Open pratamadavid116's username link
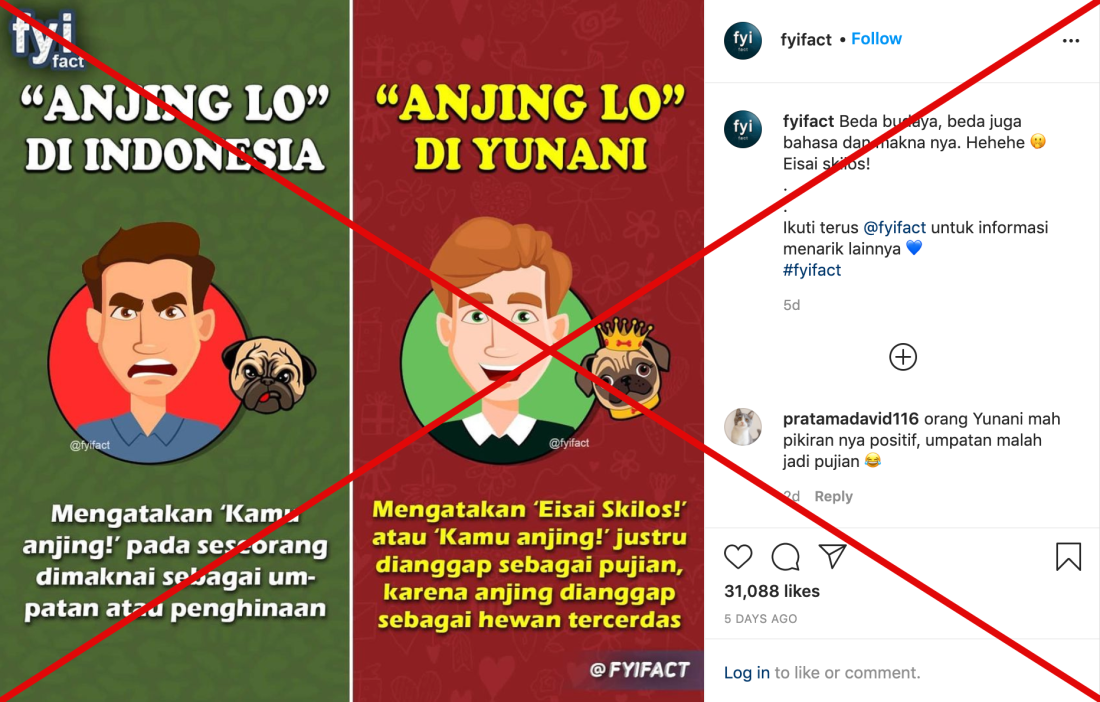The height and width of the screenshot is (702, 1100). pos(851,419)
